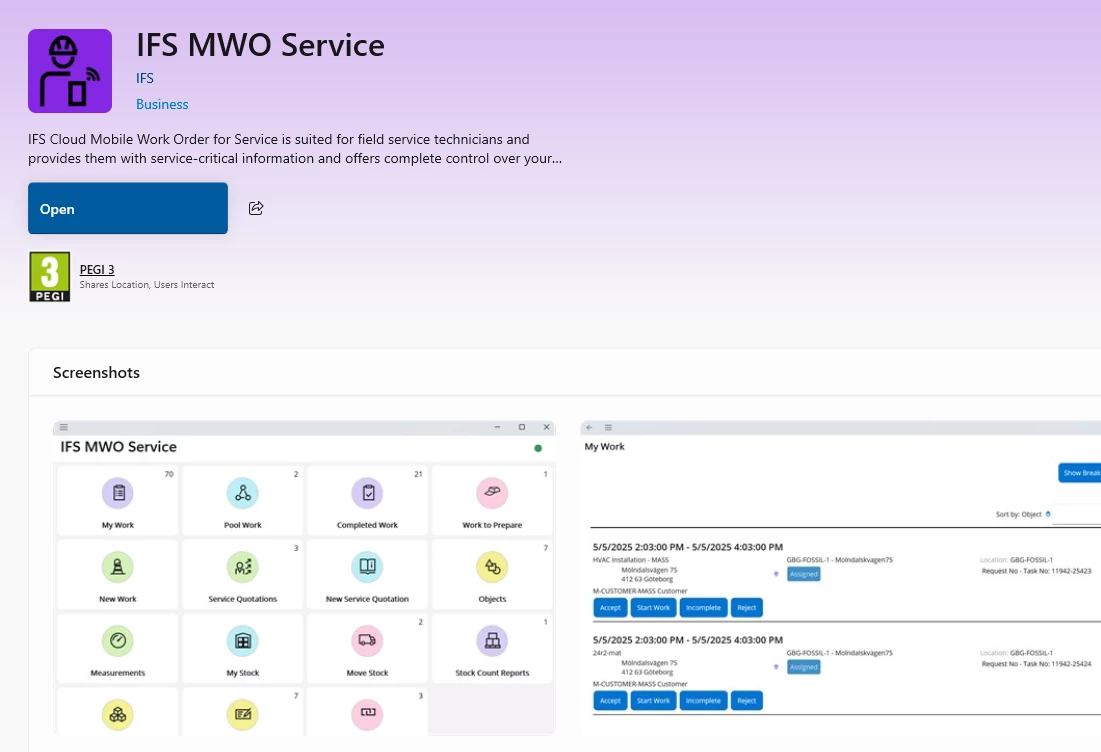Click the share icon beside Open

[x=256, y=208]
